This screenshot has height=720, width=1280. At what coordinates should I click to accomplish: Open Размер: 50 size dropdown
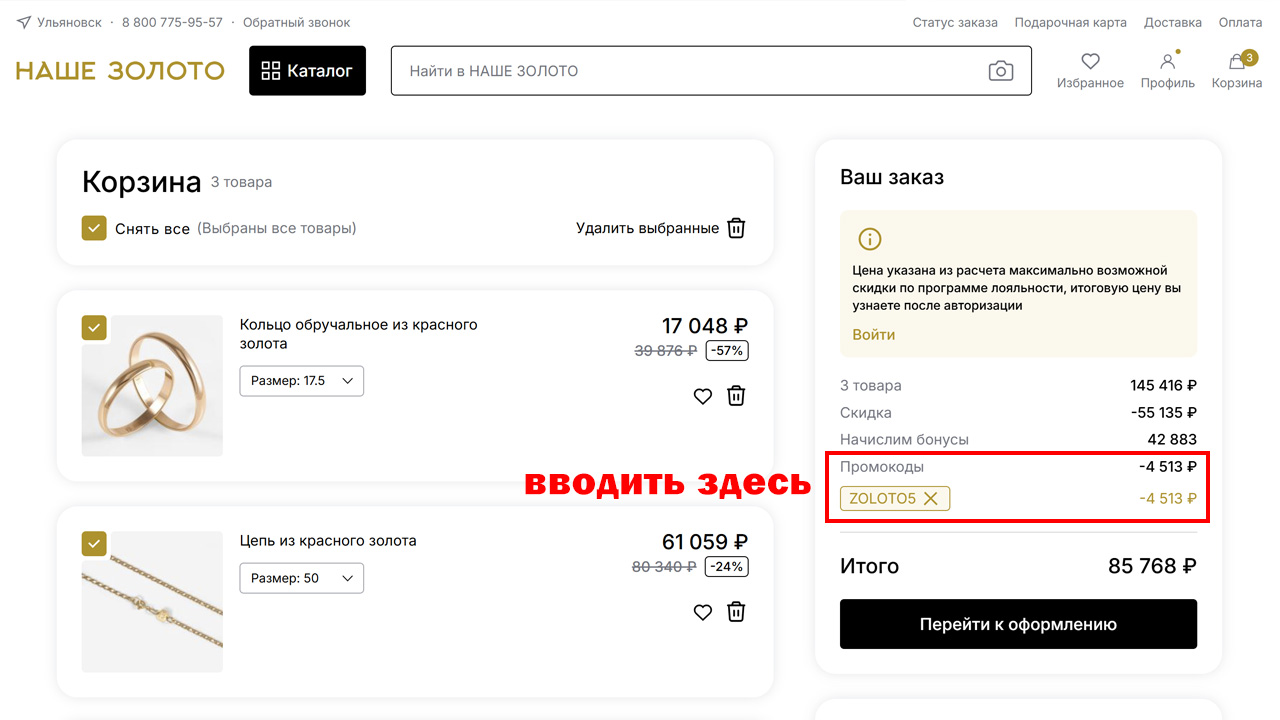point(302,578)
